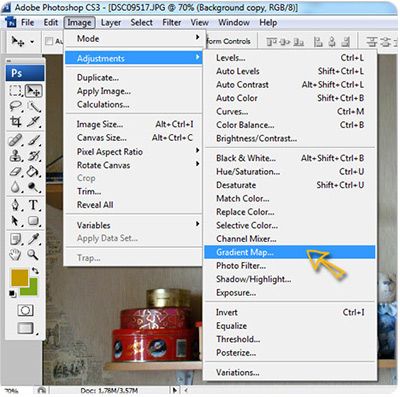Image resolution: width=400 pixels, height=397 pixels.
Task: Select the Notes tool
Action: click(15, 239)
